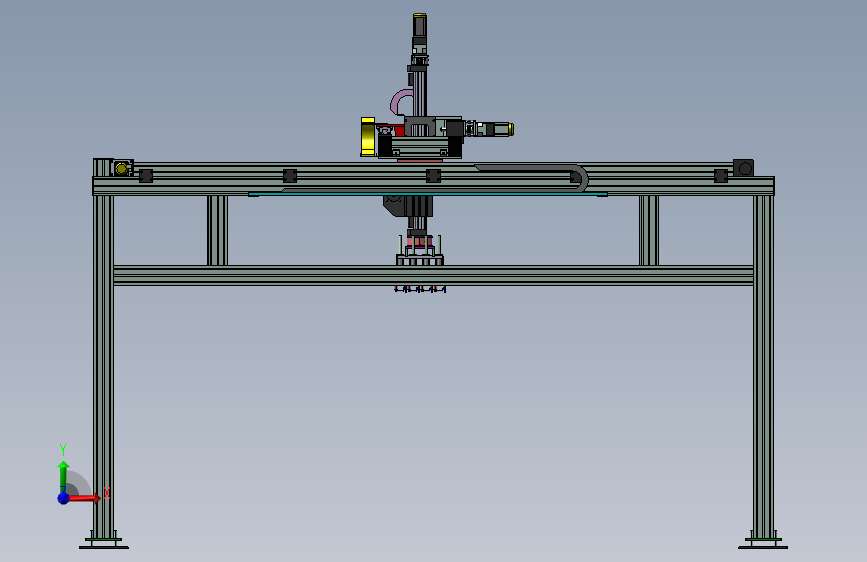Screen dimensions: 867x562
Task: Select the right short vertical strut between beams
Action: coord(649,230)
